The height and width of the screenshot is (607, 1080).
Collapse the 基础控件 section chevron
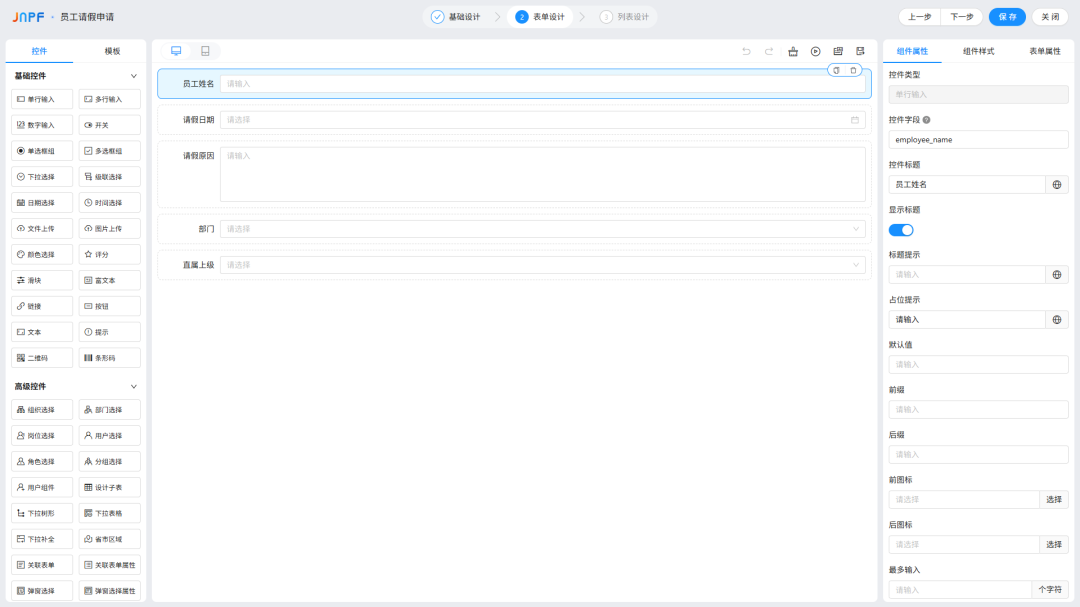pyautogui.click(x=134, y=76)
